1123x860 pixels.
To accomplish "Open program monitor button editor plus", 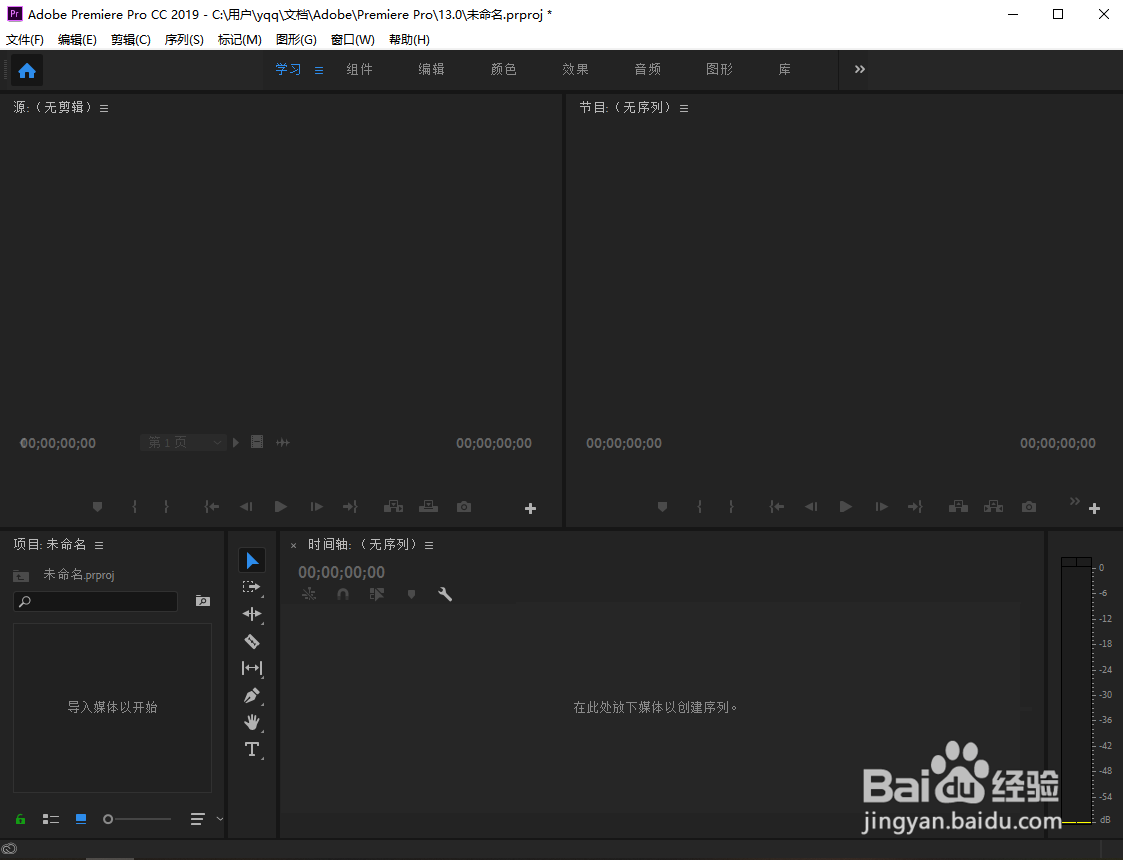I will pos(1094,508).
